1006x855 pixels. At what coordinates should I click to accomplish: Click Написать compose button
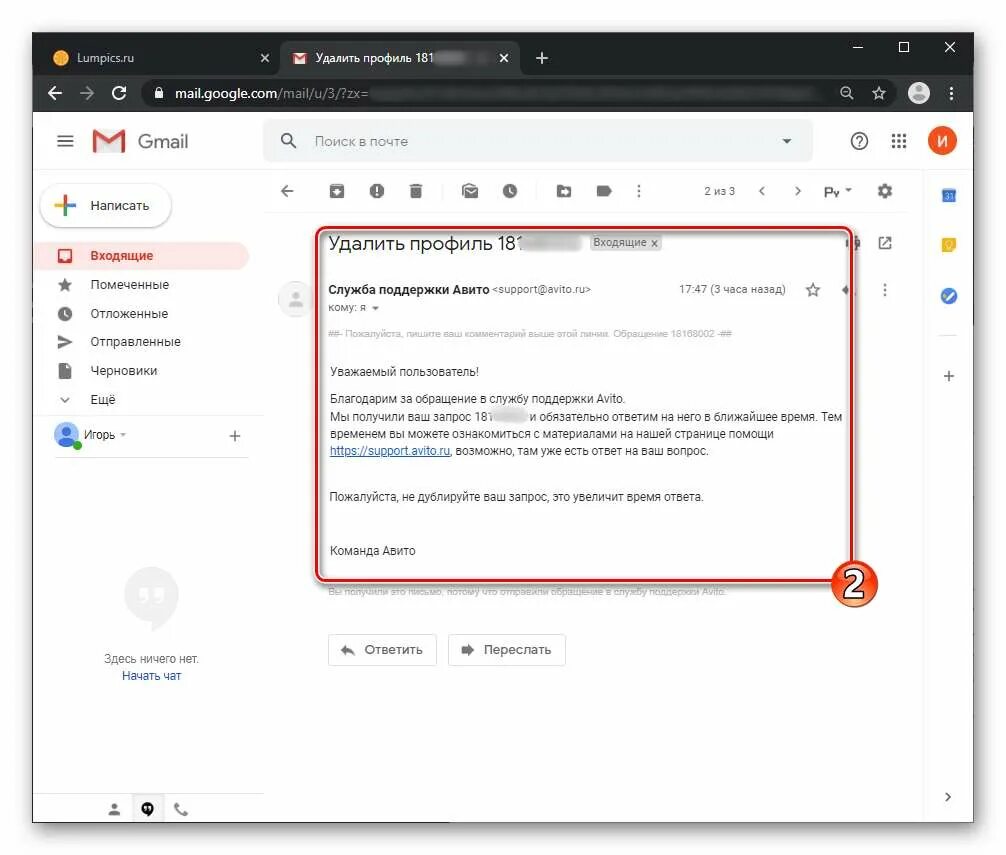click(x=106, y=206)
